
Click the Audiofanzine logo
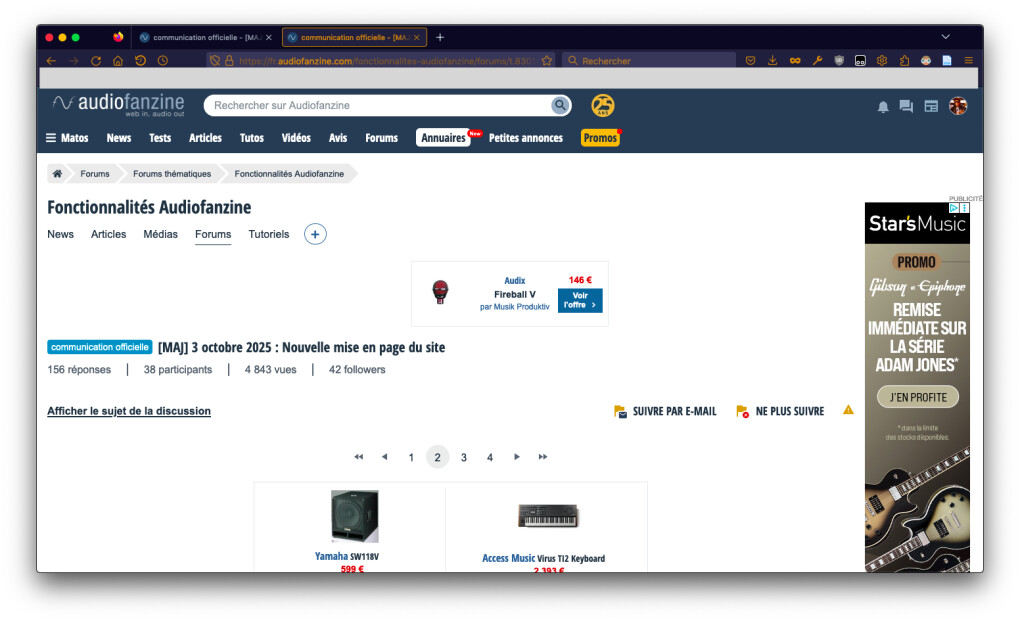(118, 104)
